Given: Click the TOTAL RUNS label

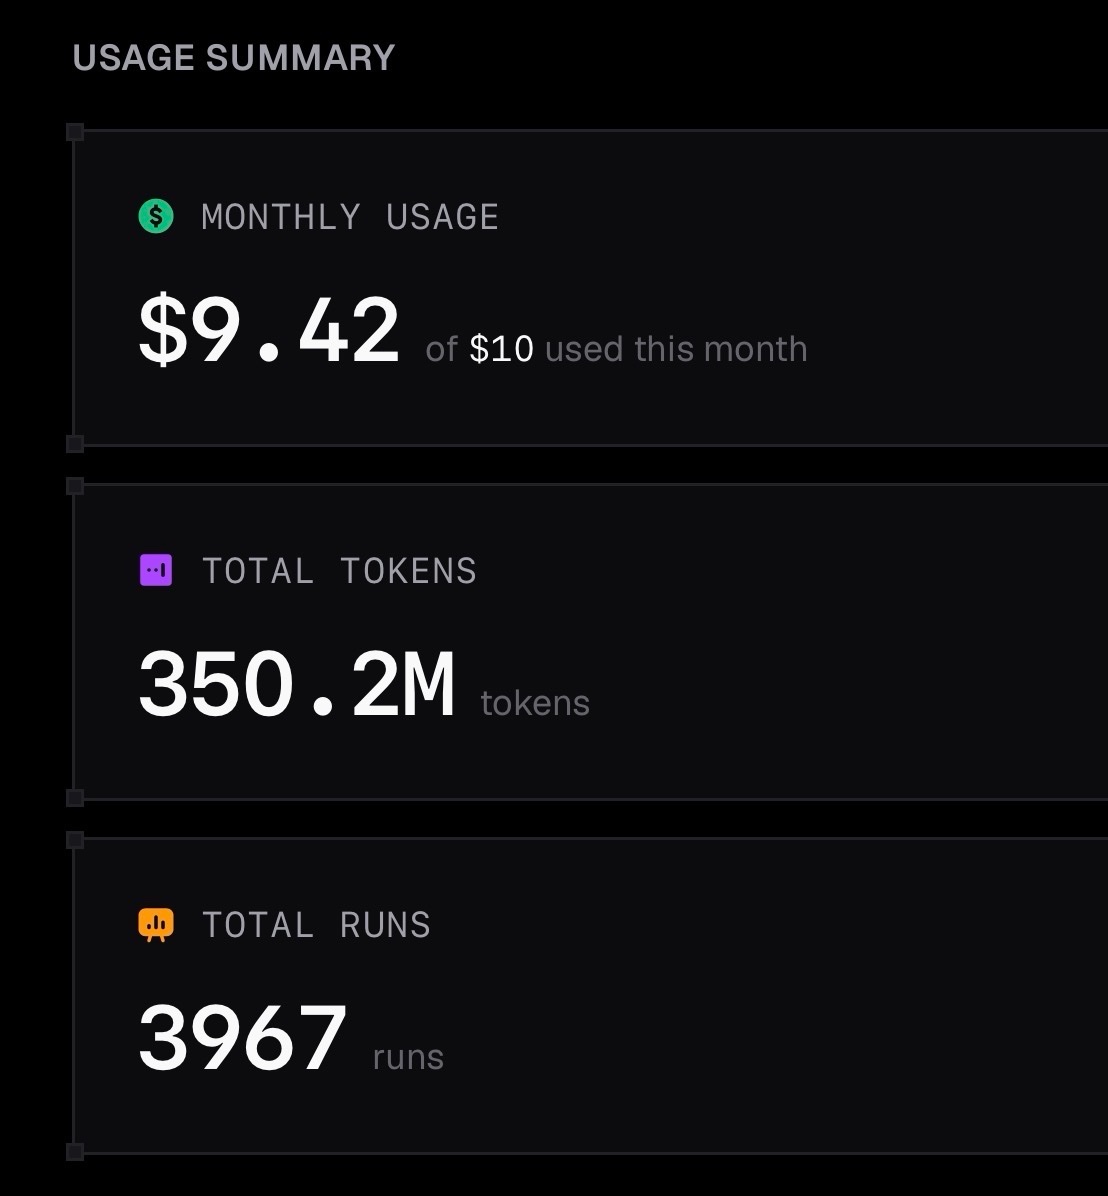Looking at the screenshot, I should pos(316,925).
